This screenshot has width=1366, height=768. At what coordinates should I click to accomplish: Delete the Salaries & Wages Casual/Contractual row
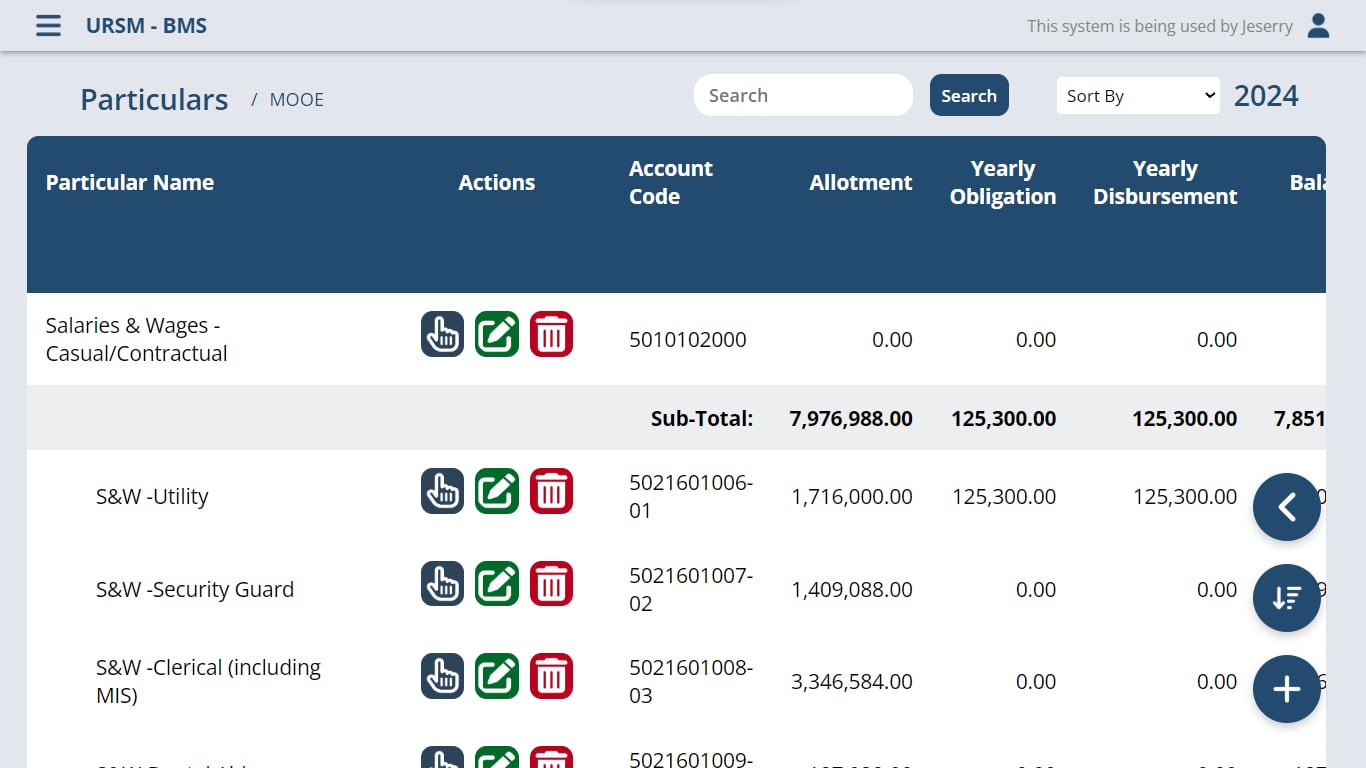tap(551, 334)
